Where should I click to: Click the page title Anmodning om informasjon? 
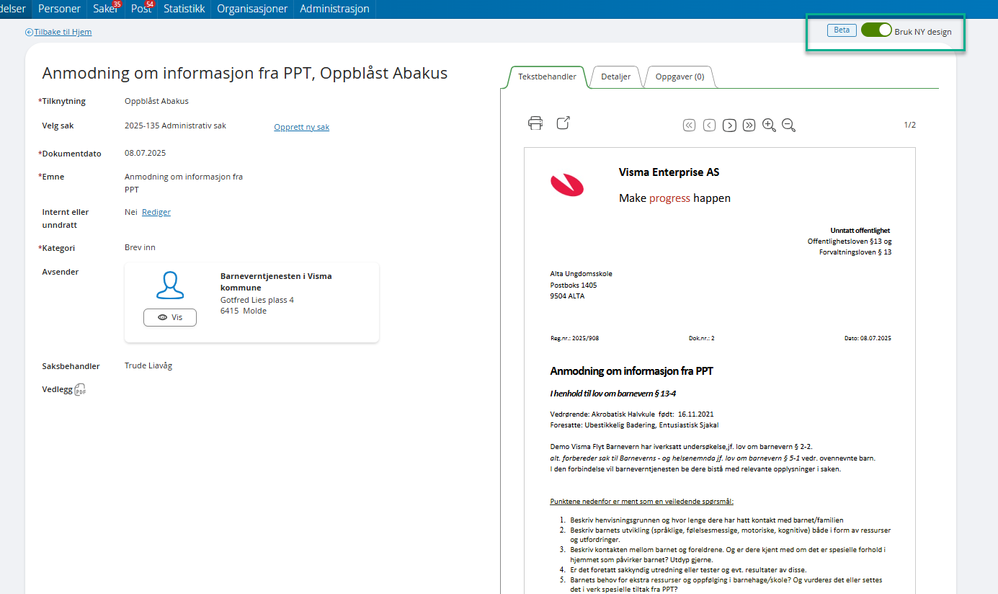coord(244,73)
